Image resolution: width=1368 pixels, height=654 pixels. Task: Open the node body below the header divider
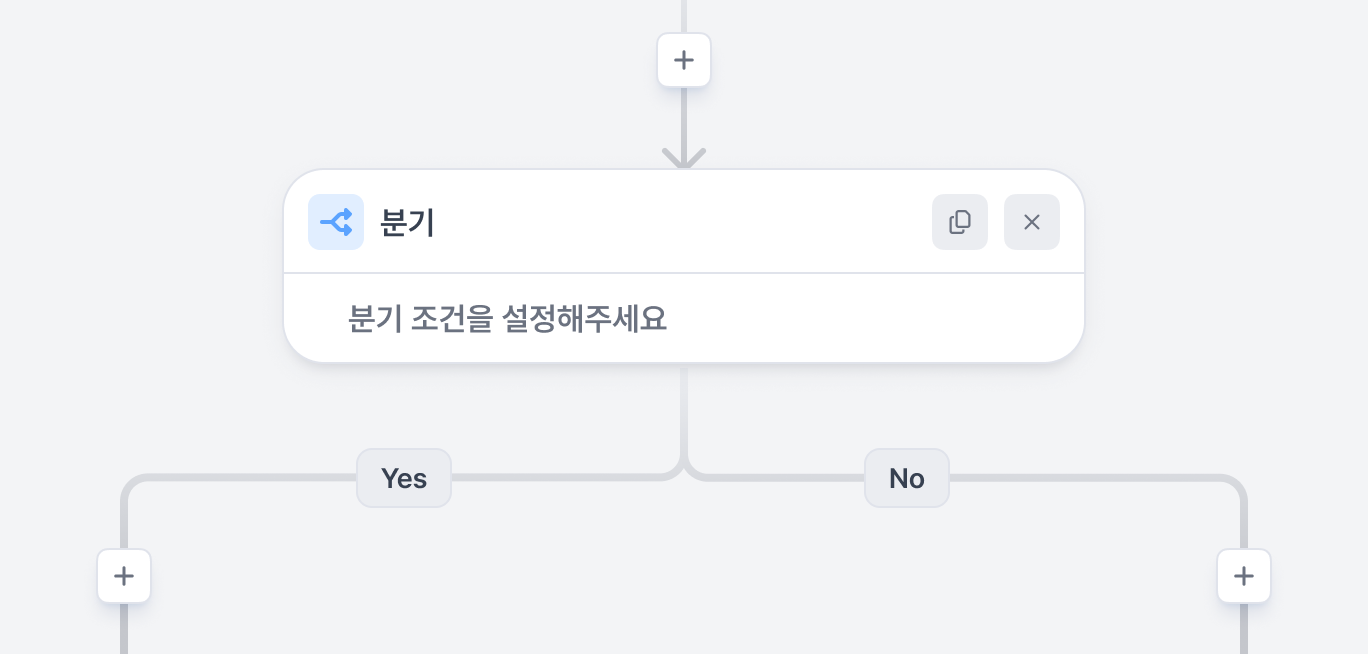(684, 318)
